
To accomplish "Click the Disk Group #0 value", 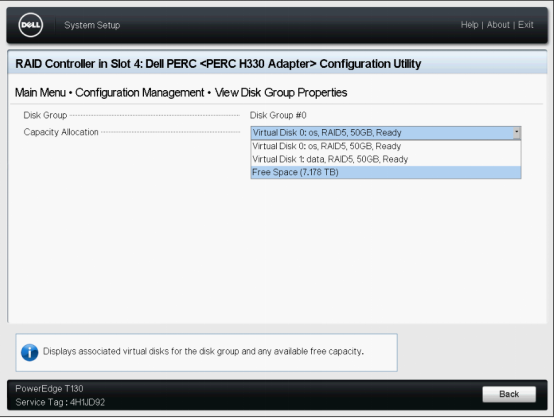I will click(x=278, y=115).
